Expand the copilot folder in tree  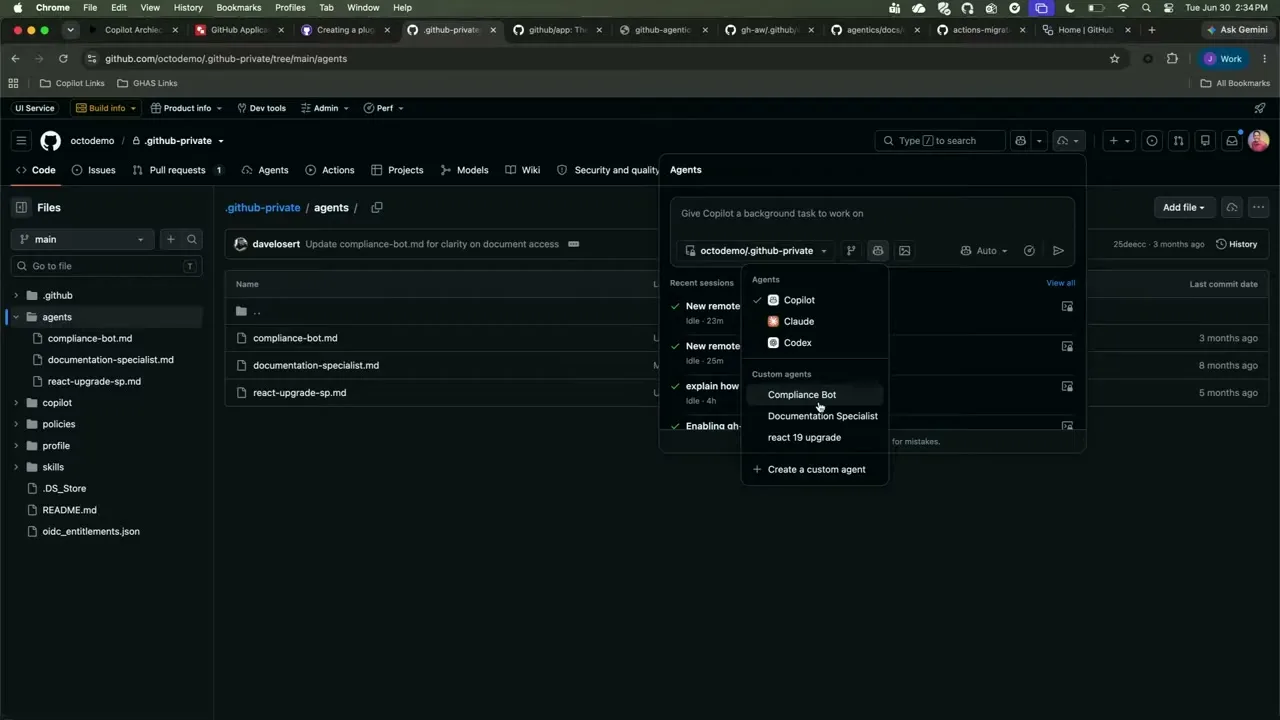click(16, 403)
